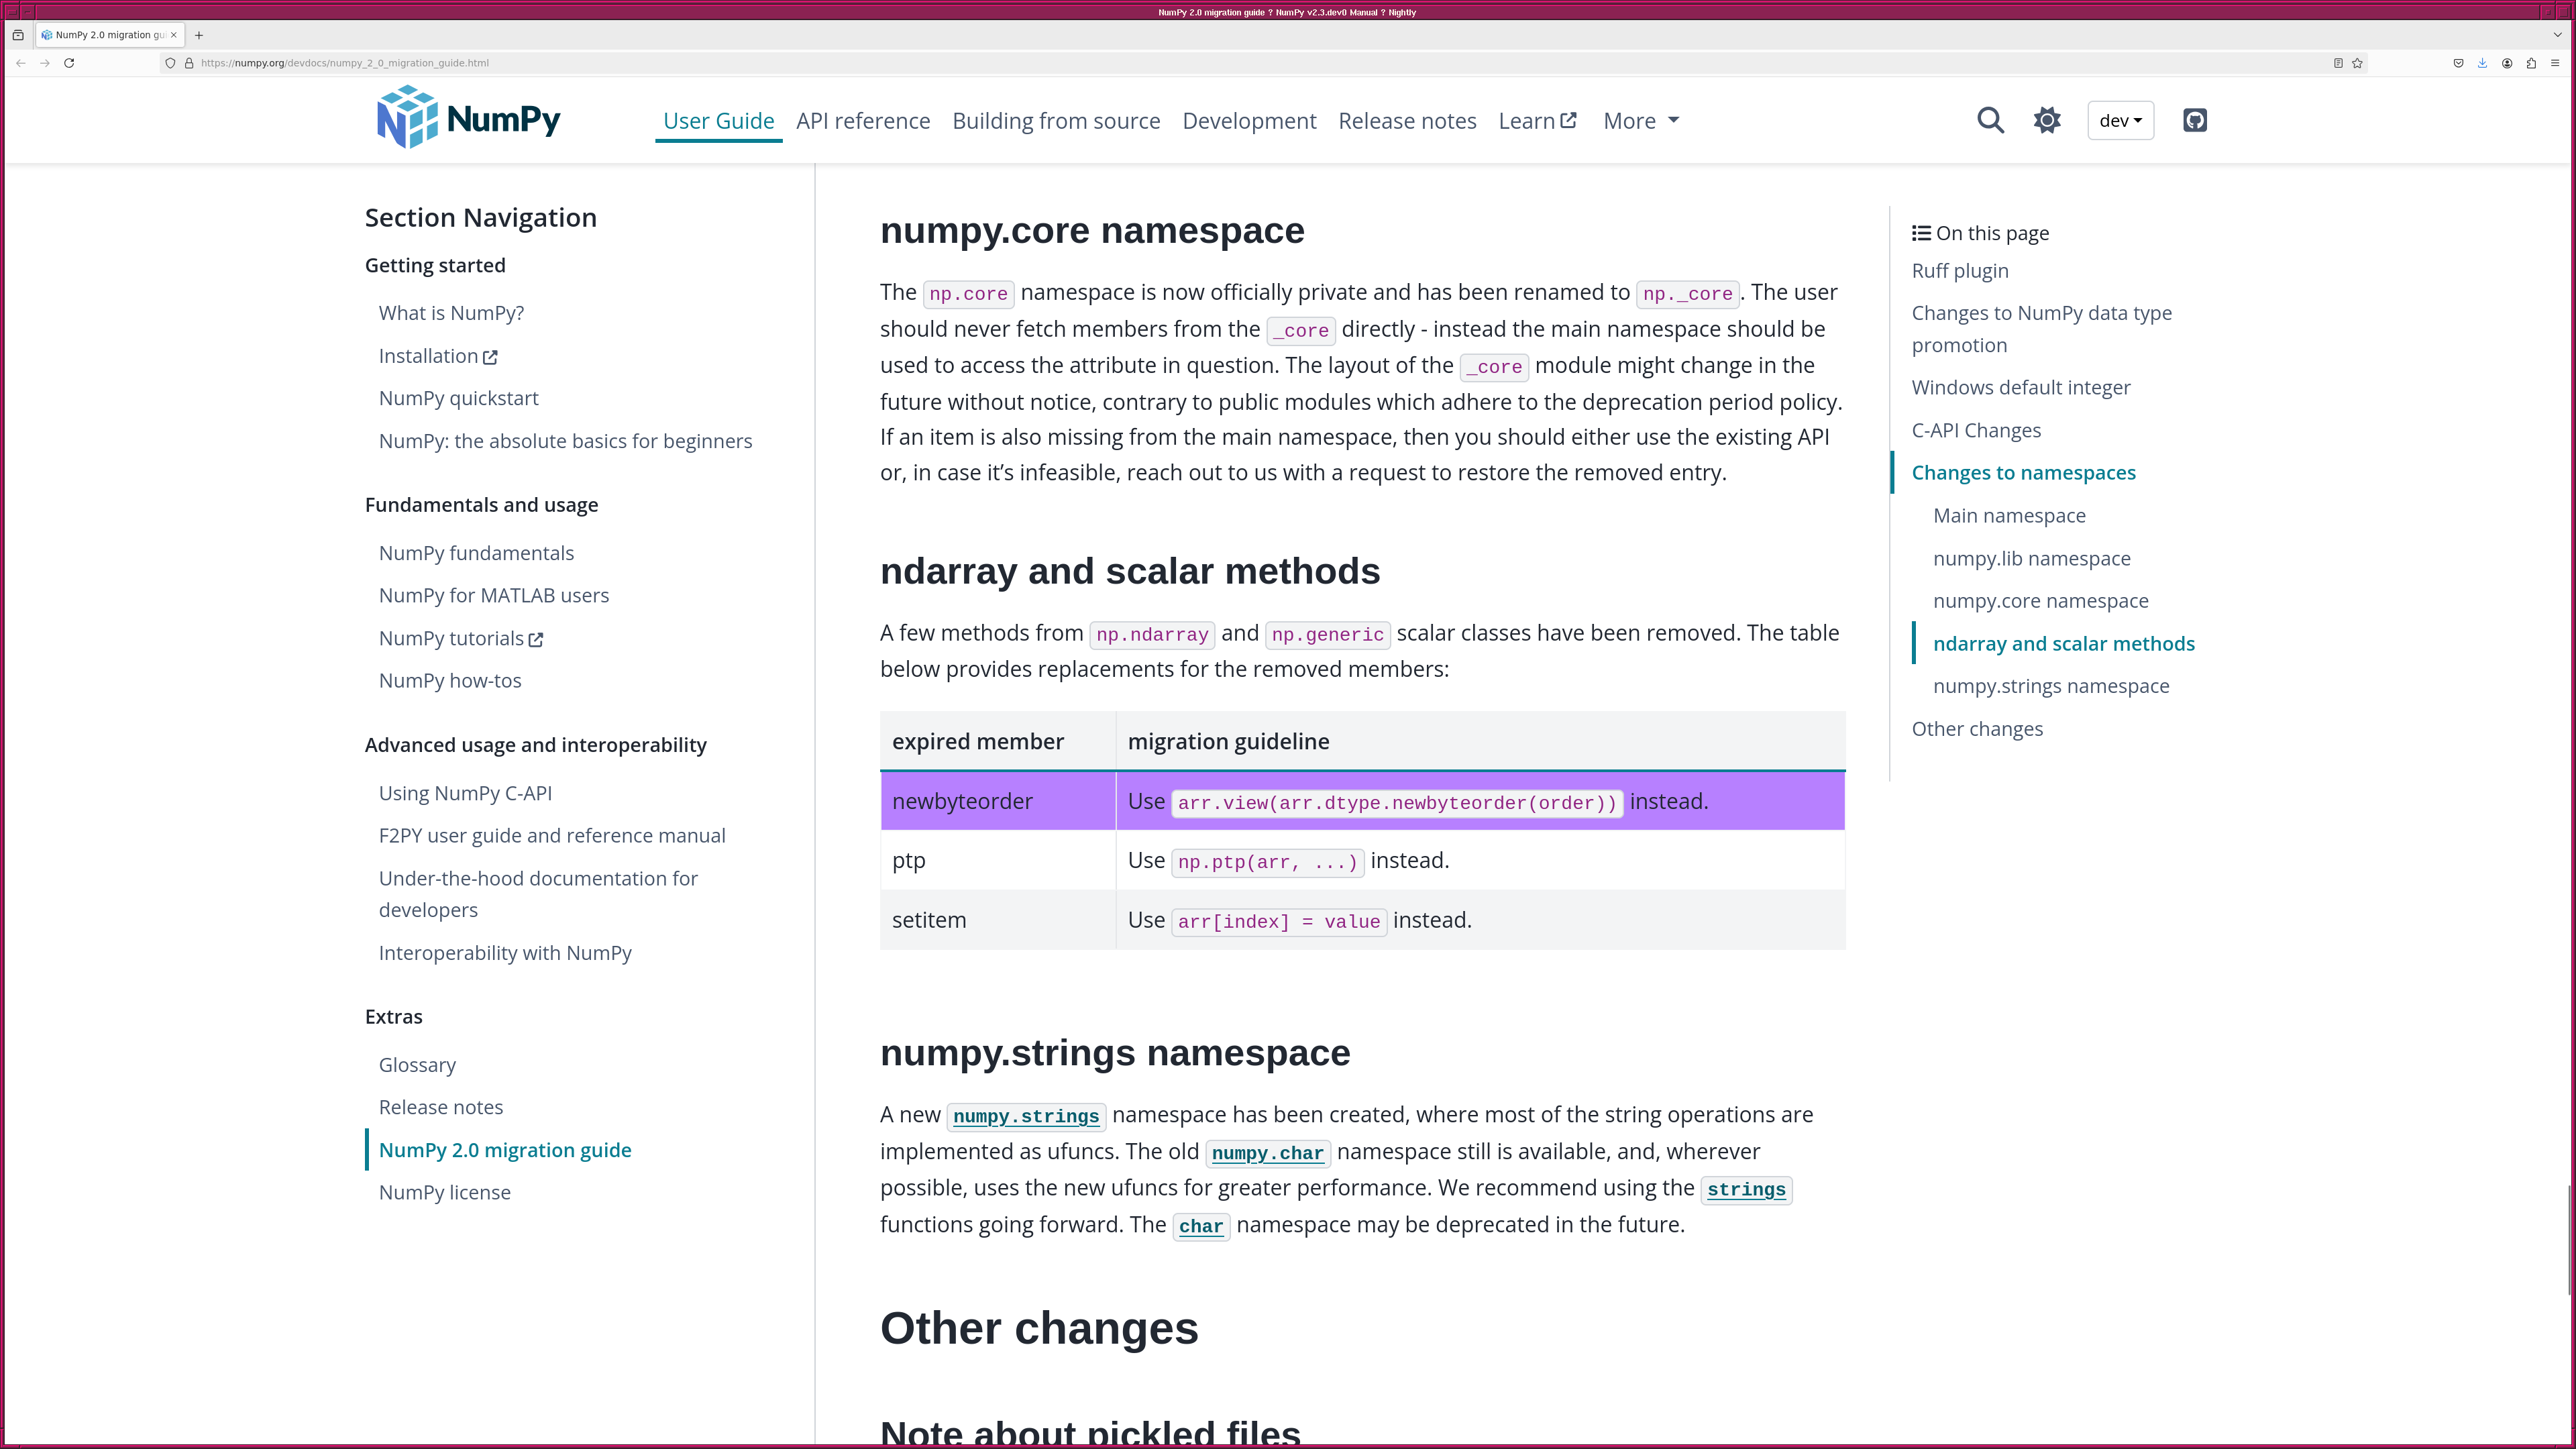The height and width of the screenshot is (1449, 2576).
Task: Open Release notes in top navigation
Action: pyautogui.click(x=1406, y=121)
